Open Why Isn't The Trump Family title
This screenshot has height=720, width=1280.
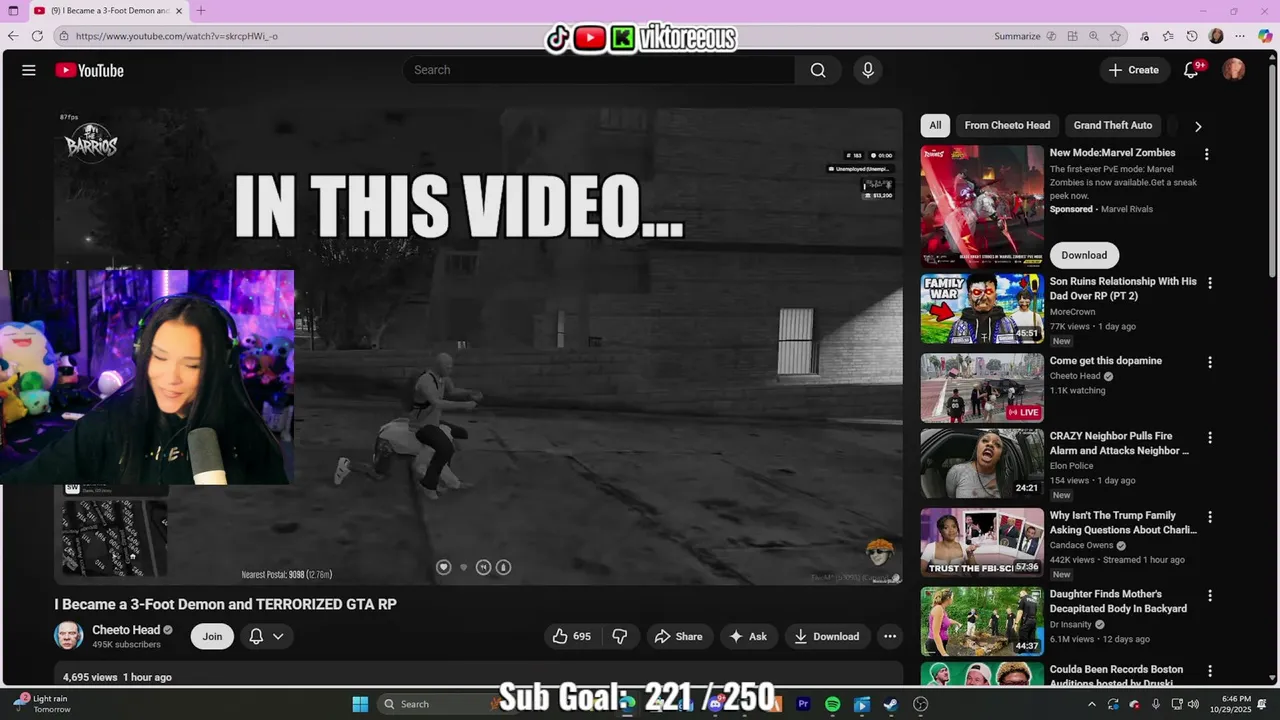click(x=1123, y=523)
